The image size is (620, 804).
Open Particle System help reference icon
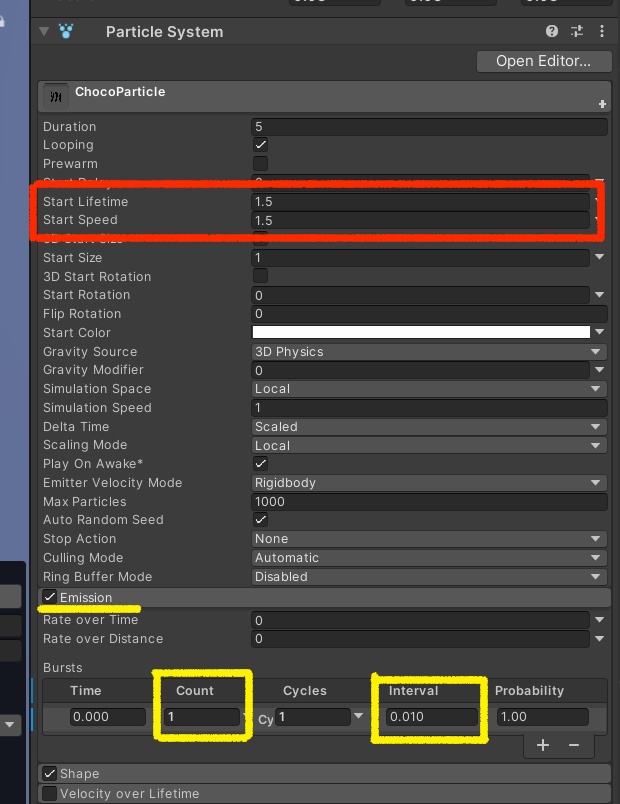(552, 32)
